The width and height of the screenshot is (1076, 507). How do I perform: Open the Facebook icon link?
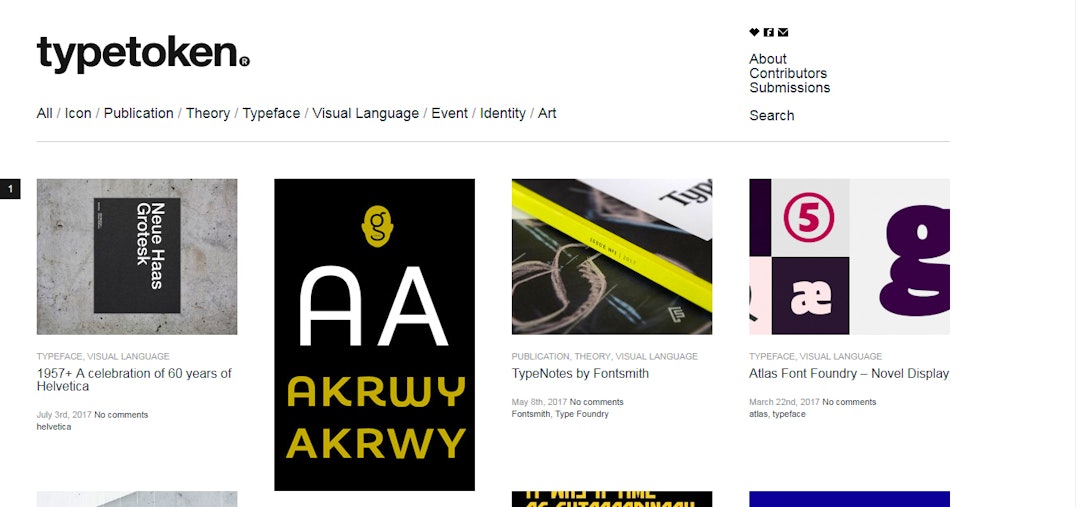[x=769, y=32]
